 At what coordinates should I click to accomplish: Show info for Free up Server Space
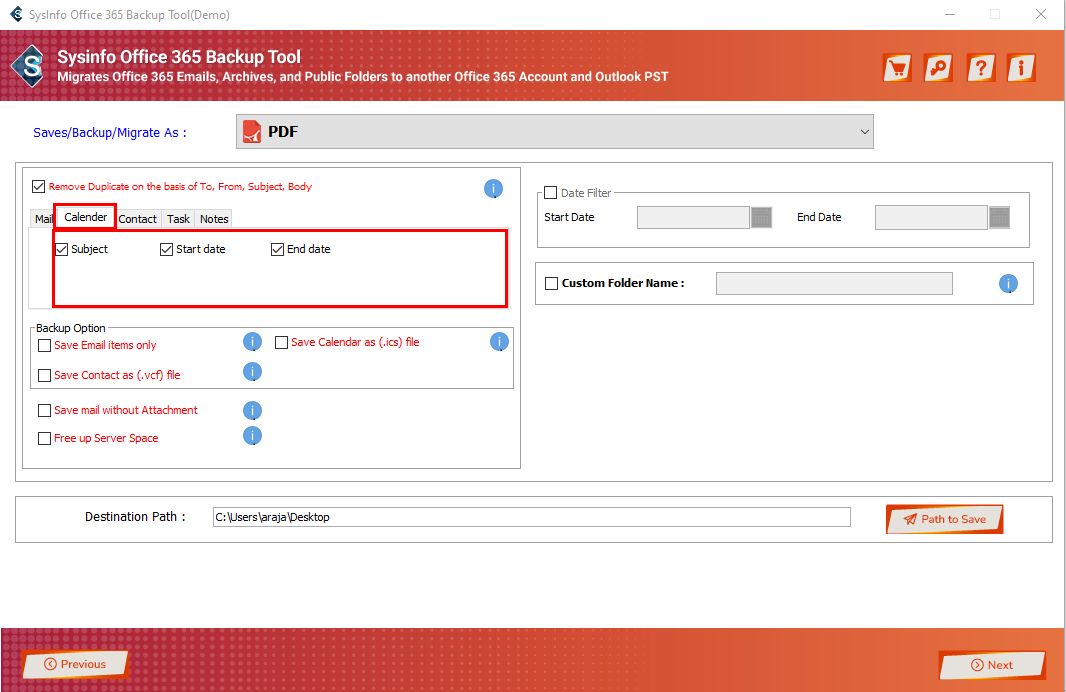(252, 436)
